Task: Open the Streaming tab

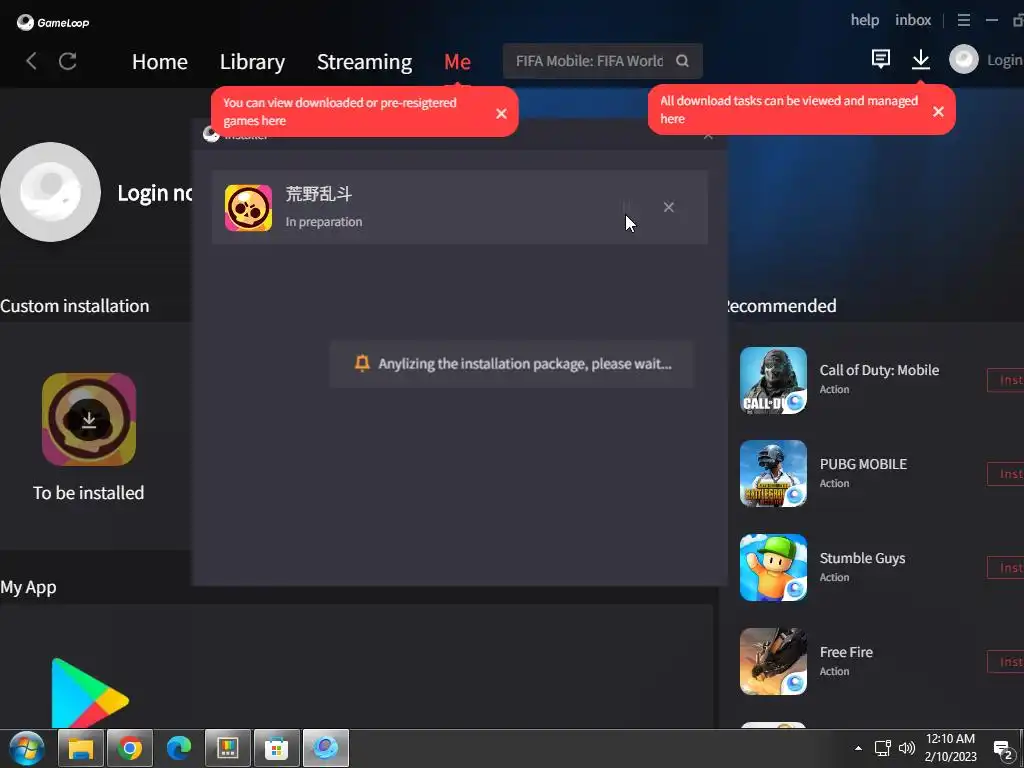Action: point(364,61)
